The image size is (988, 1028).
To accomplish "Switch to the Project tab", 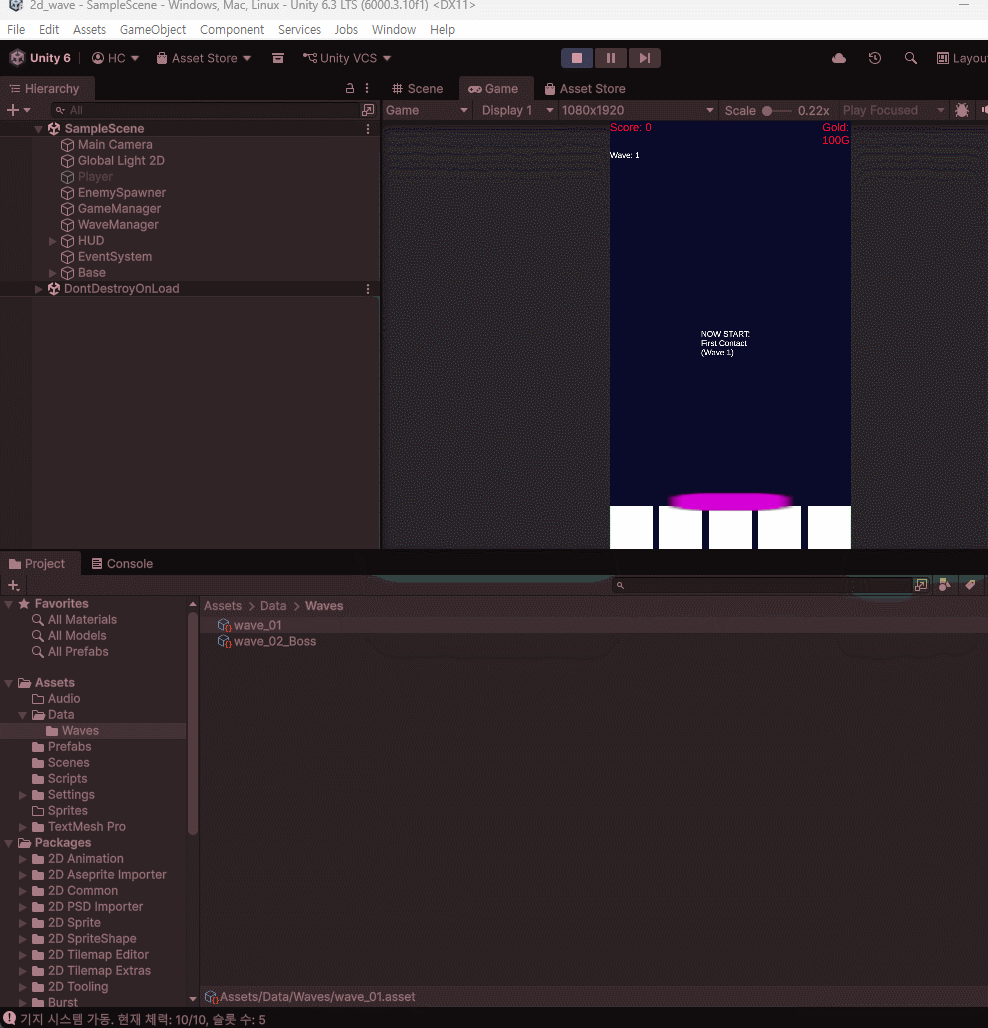I will [37, 564].
